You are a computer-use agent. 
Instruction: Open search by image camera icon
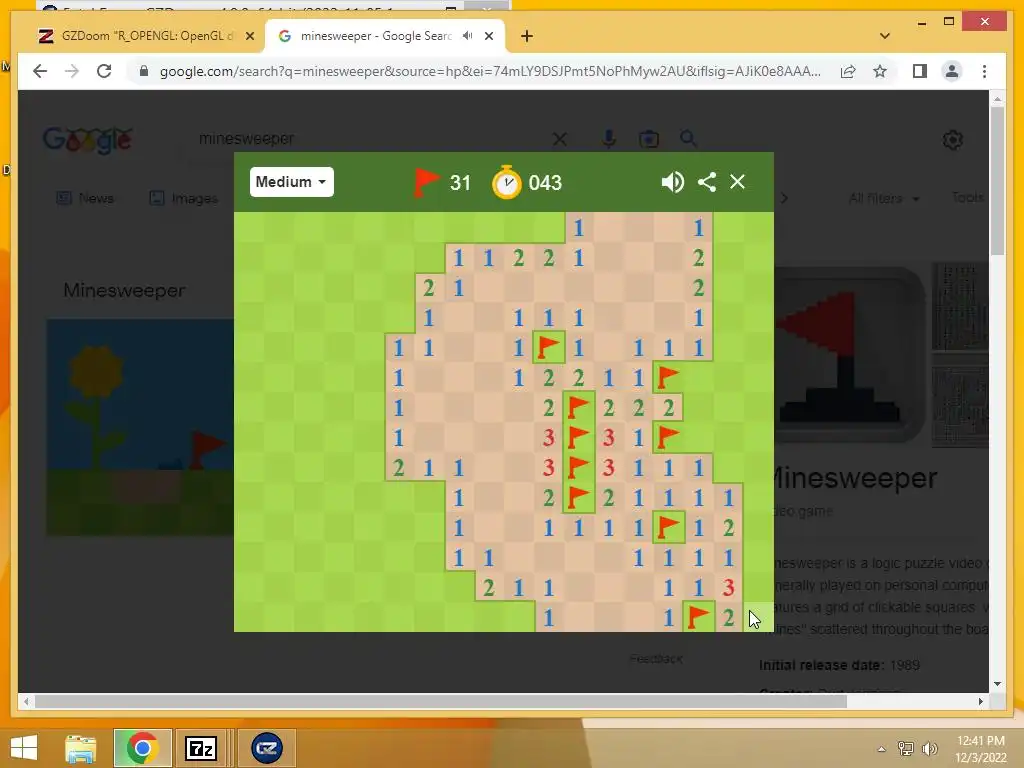648,139
